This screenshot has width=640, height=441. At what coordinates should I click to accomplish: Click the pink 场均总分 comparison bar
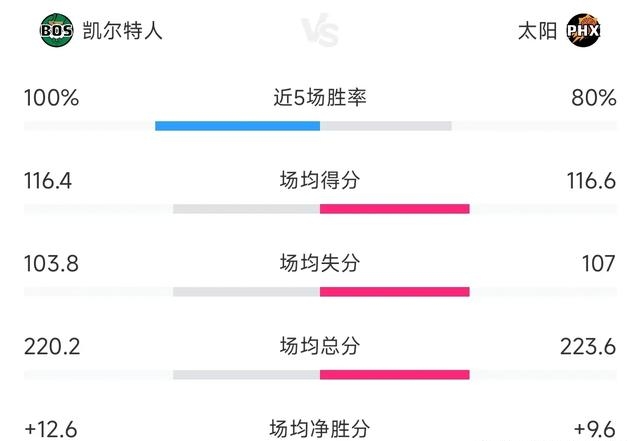point(395,374)
